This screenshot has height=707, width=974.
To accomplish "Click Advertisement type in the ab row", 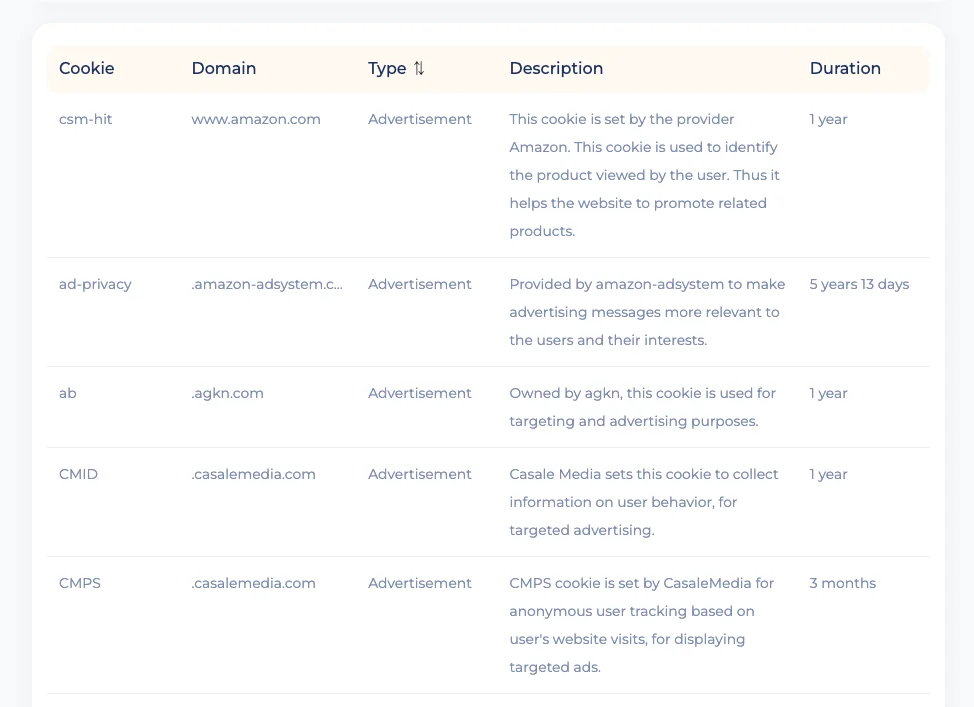I will [x=420, y=393].
